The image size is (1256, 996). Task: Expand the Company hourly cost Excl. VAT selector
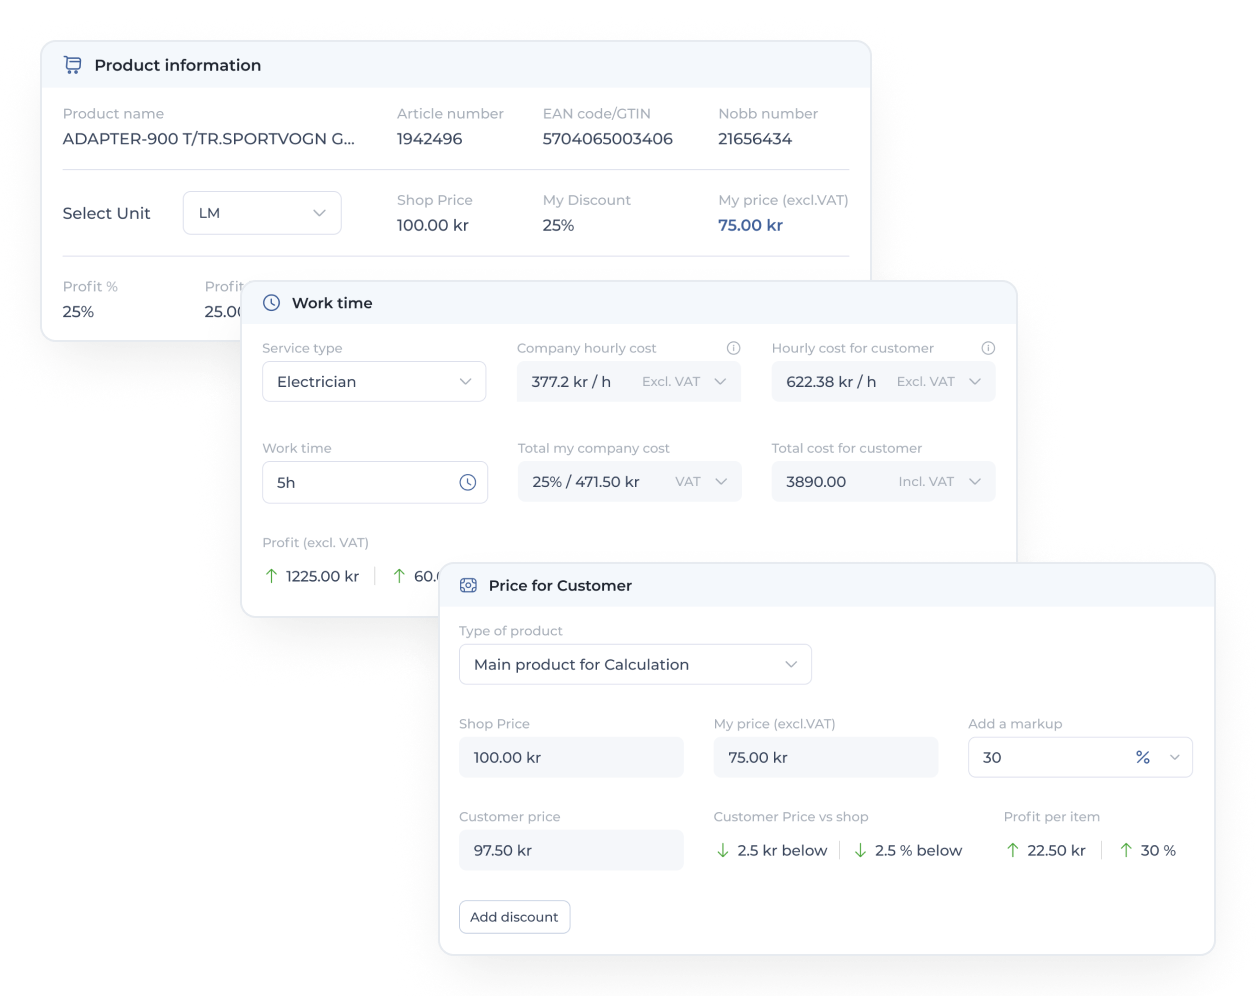click(720, 381)
